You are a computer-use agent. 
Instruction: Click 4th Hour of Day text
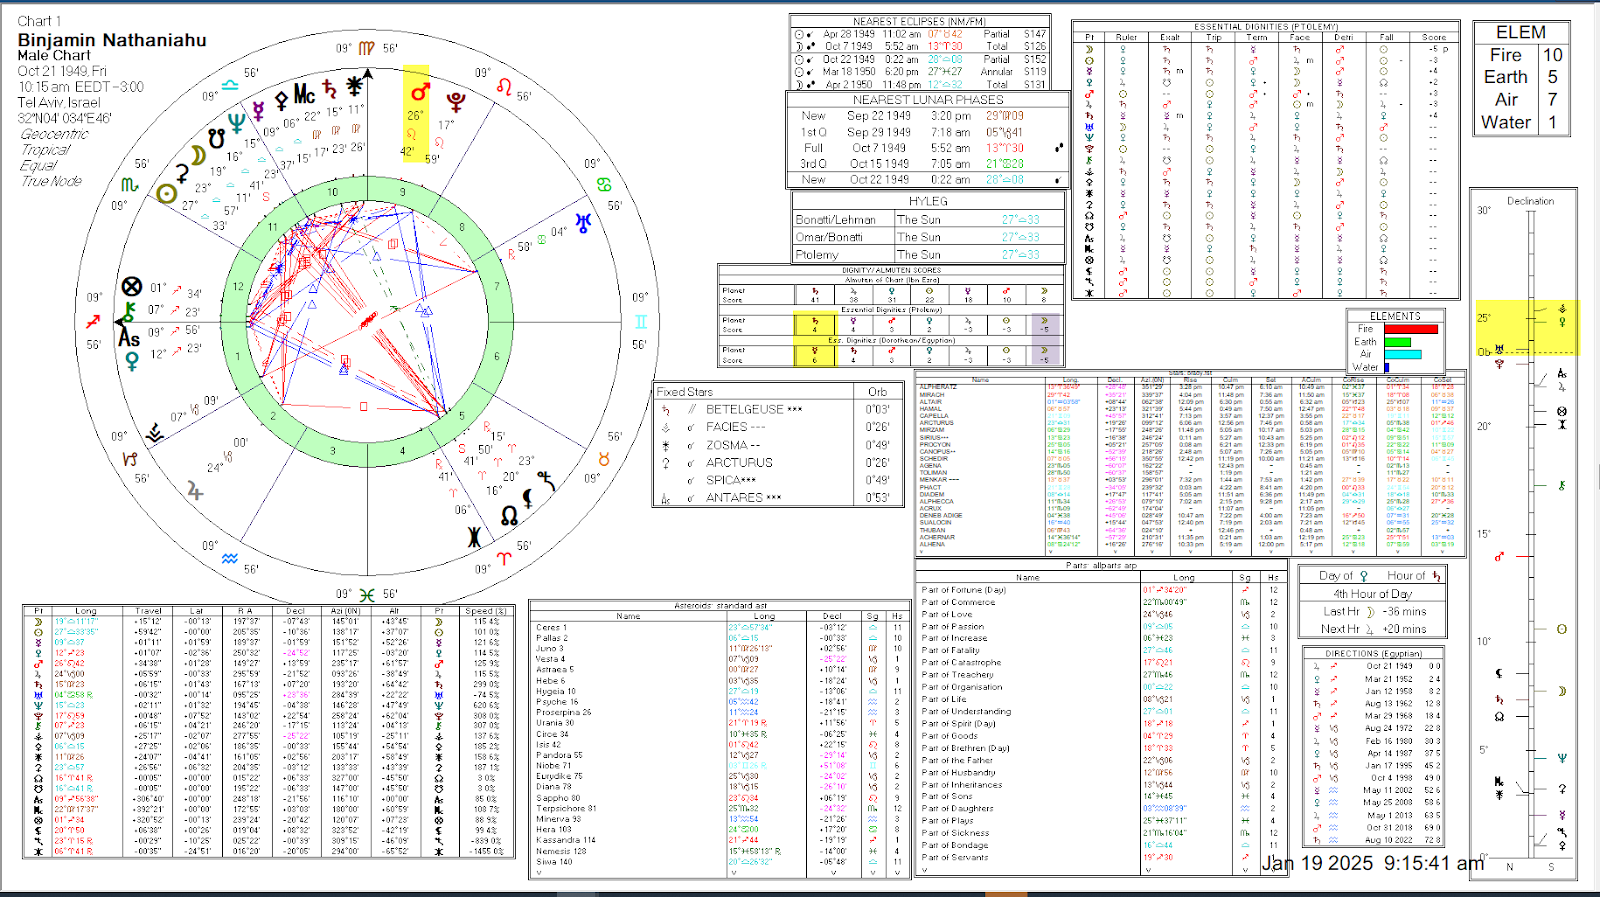click(1372, 594)
